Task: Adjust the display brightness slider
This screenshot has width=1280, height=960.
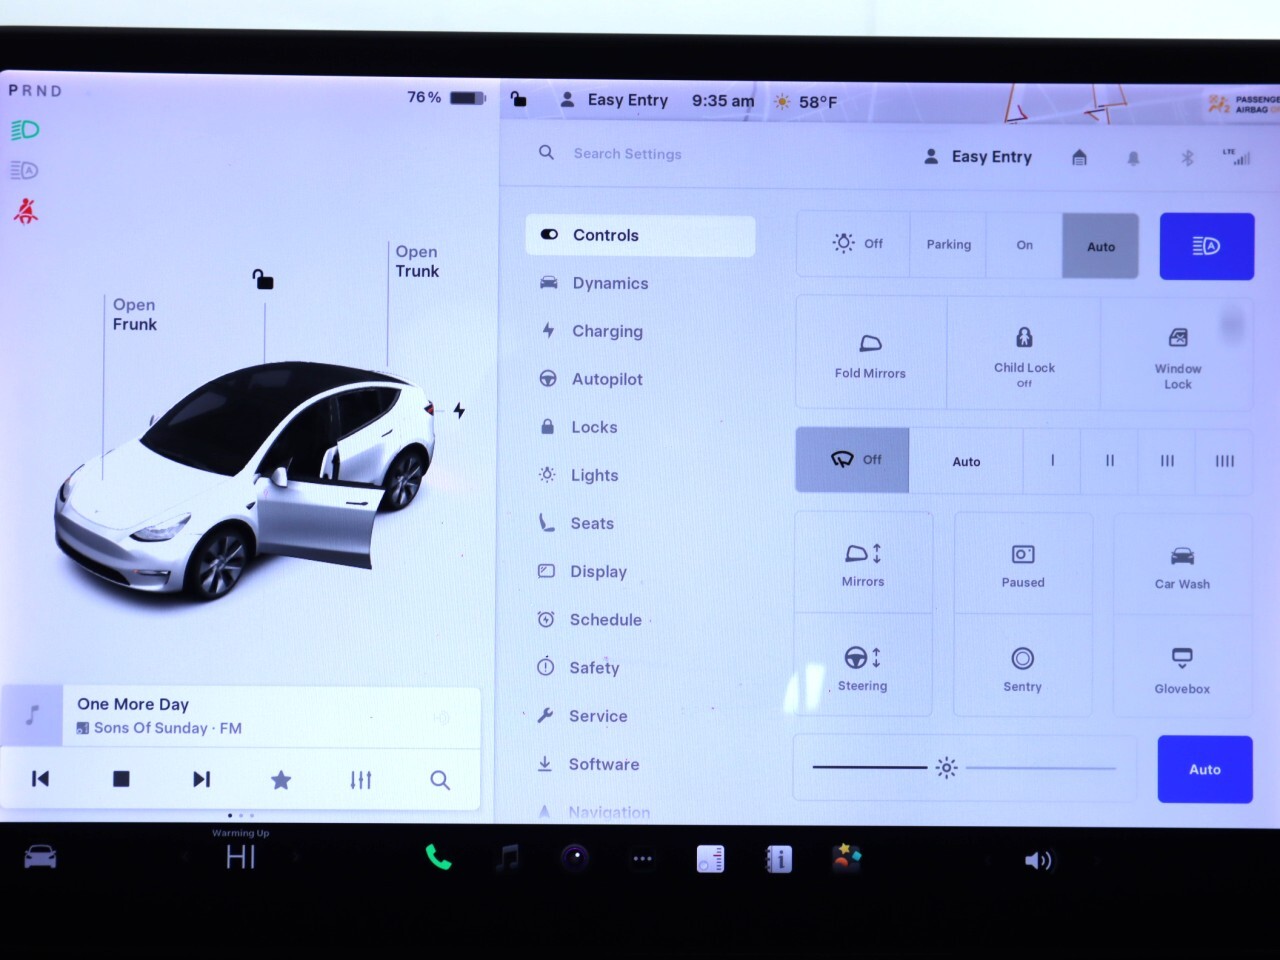Action: tap(946, 768)
